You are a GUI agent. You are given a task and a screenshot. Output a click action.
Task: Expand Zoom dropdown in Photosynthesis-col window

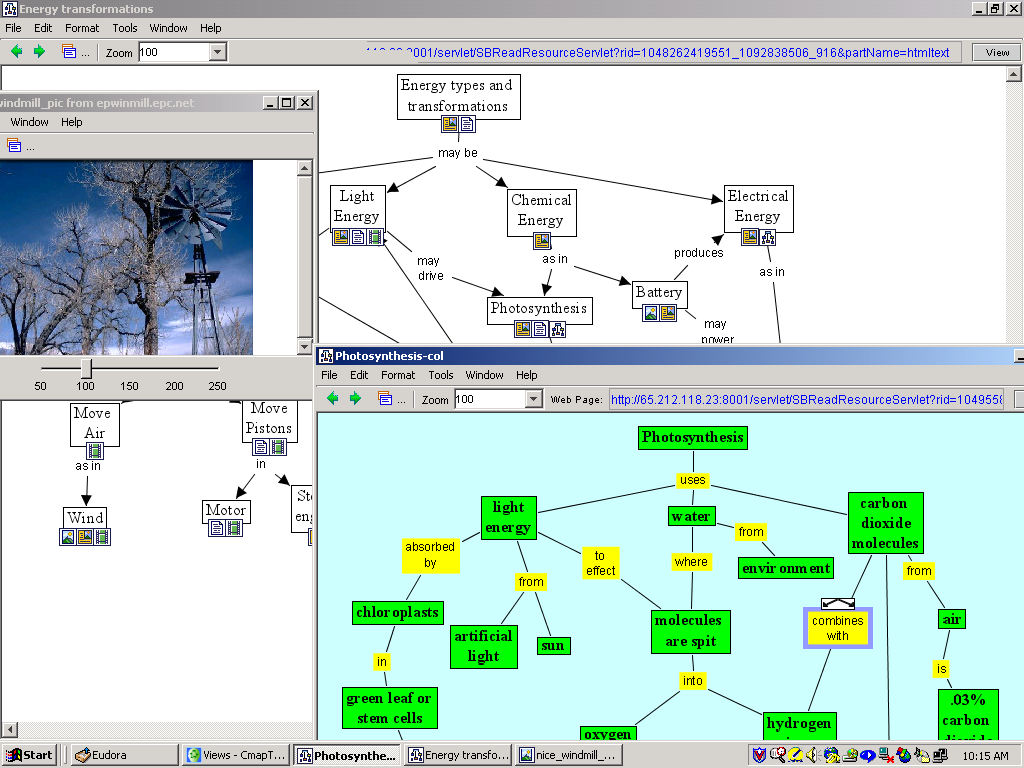(533, 399)
